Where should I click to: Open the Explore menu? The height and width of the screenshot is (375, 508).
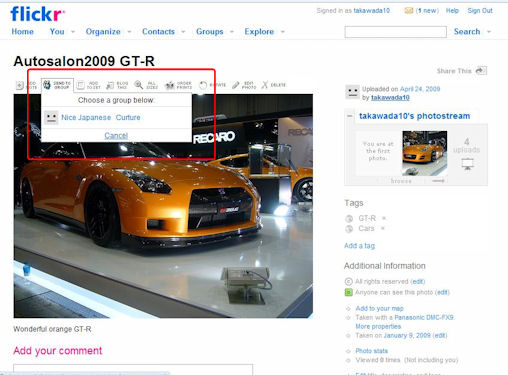[259, 32]
